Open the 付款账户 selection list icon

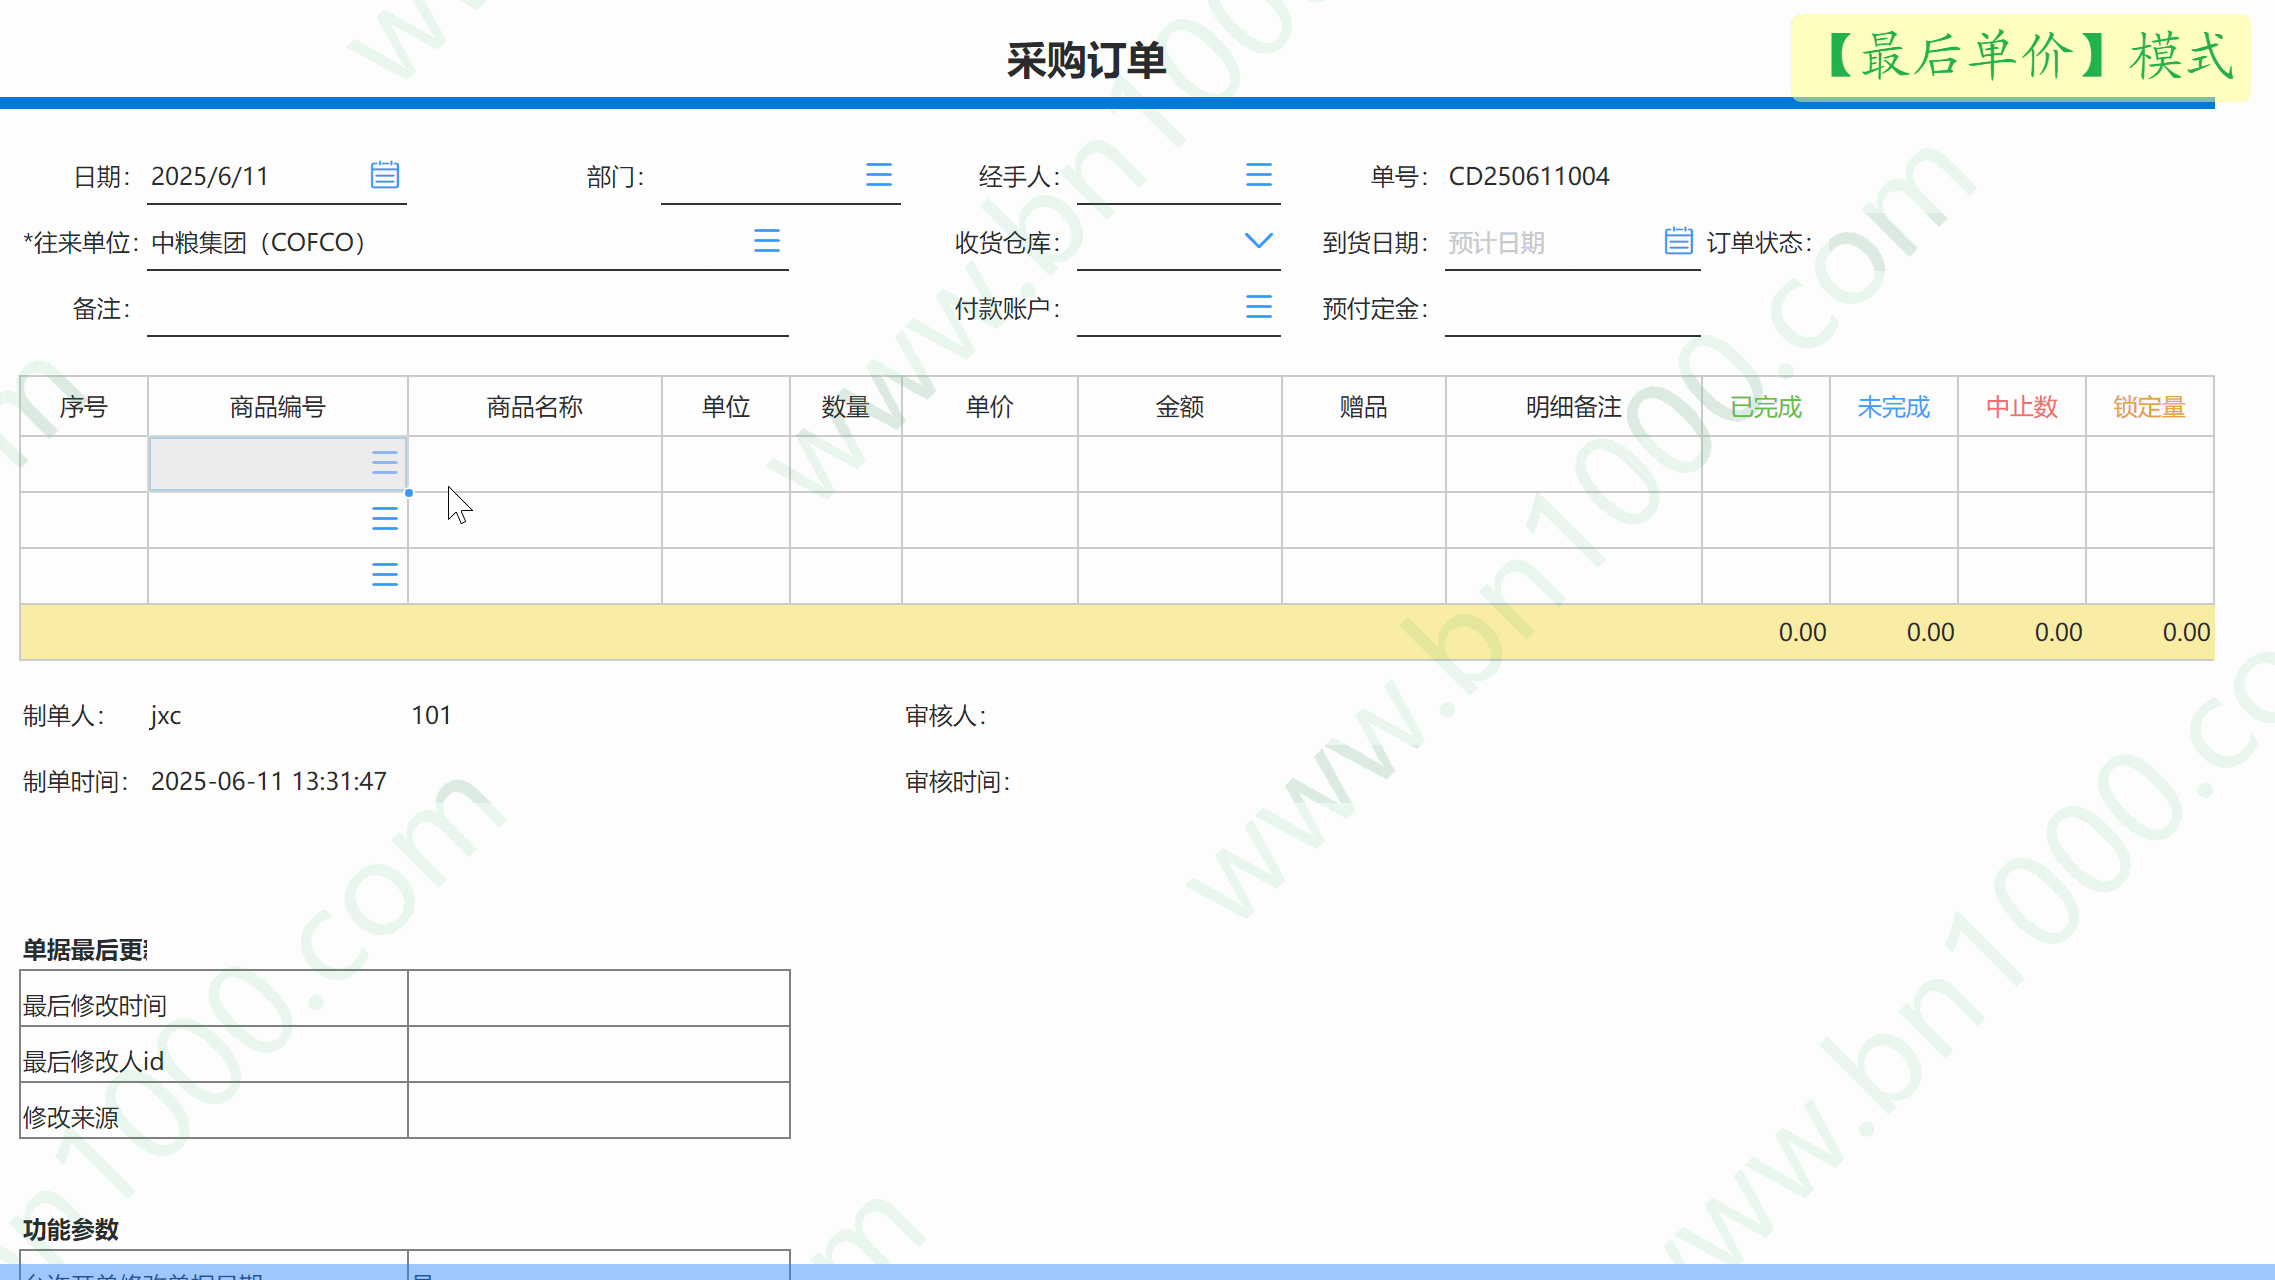1258,307
